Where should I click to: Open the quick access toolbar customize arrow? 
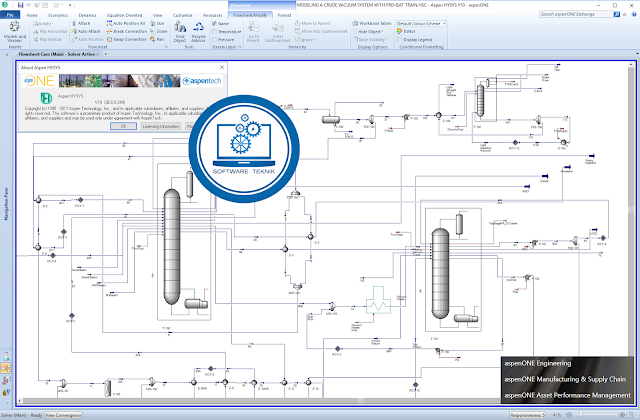click(x=70, y=5)
